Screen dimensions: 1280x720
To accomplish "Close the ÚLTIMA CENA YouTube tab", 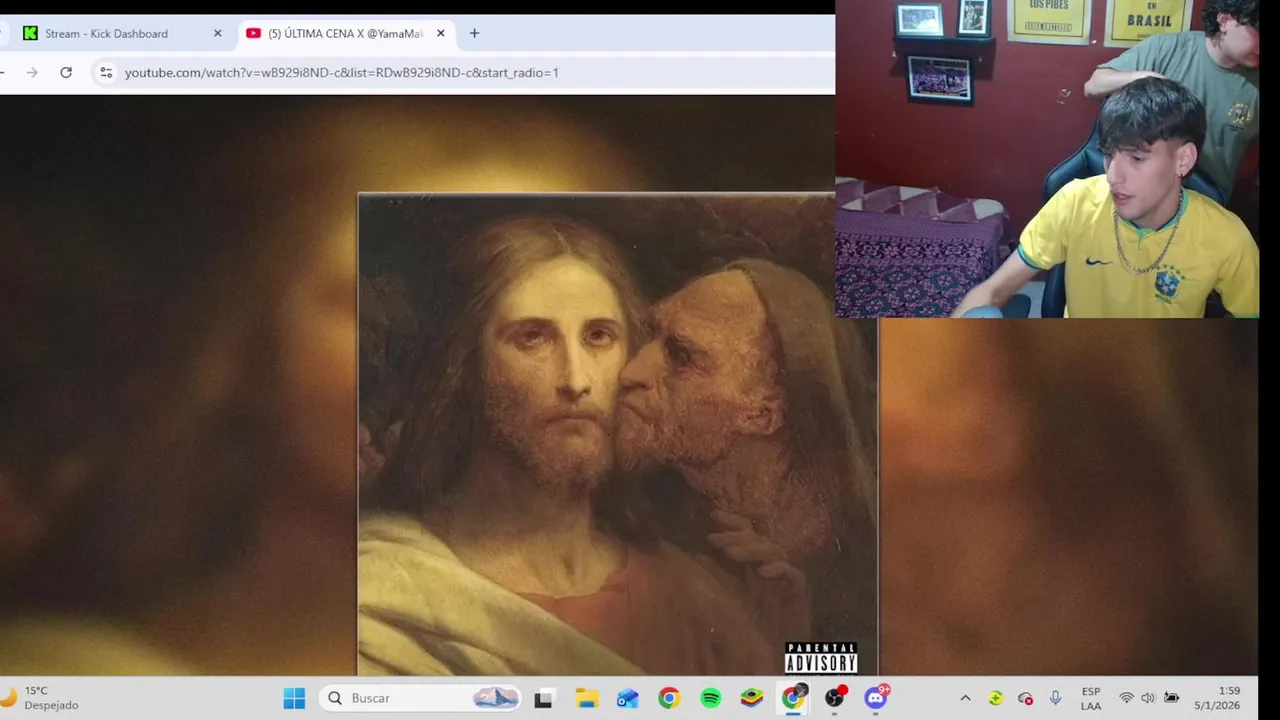I will [440, 33].
